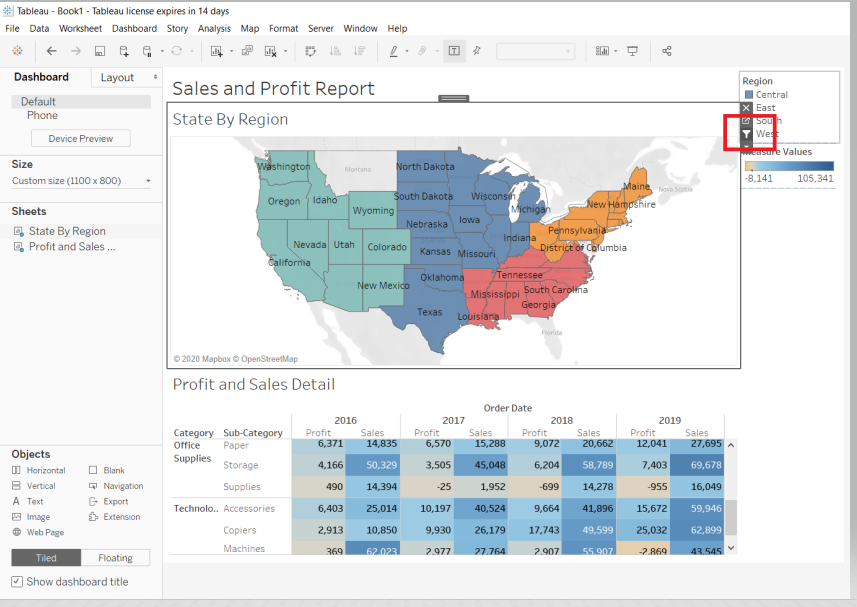Click the Redo forward arrow
857x607 pixels.
75,51
